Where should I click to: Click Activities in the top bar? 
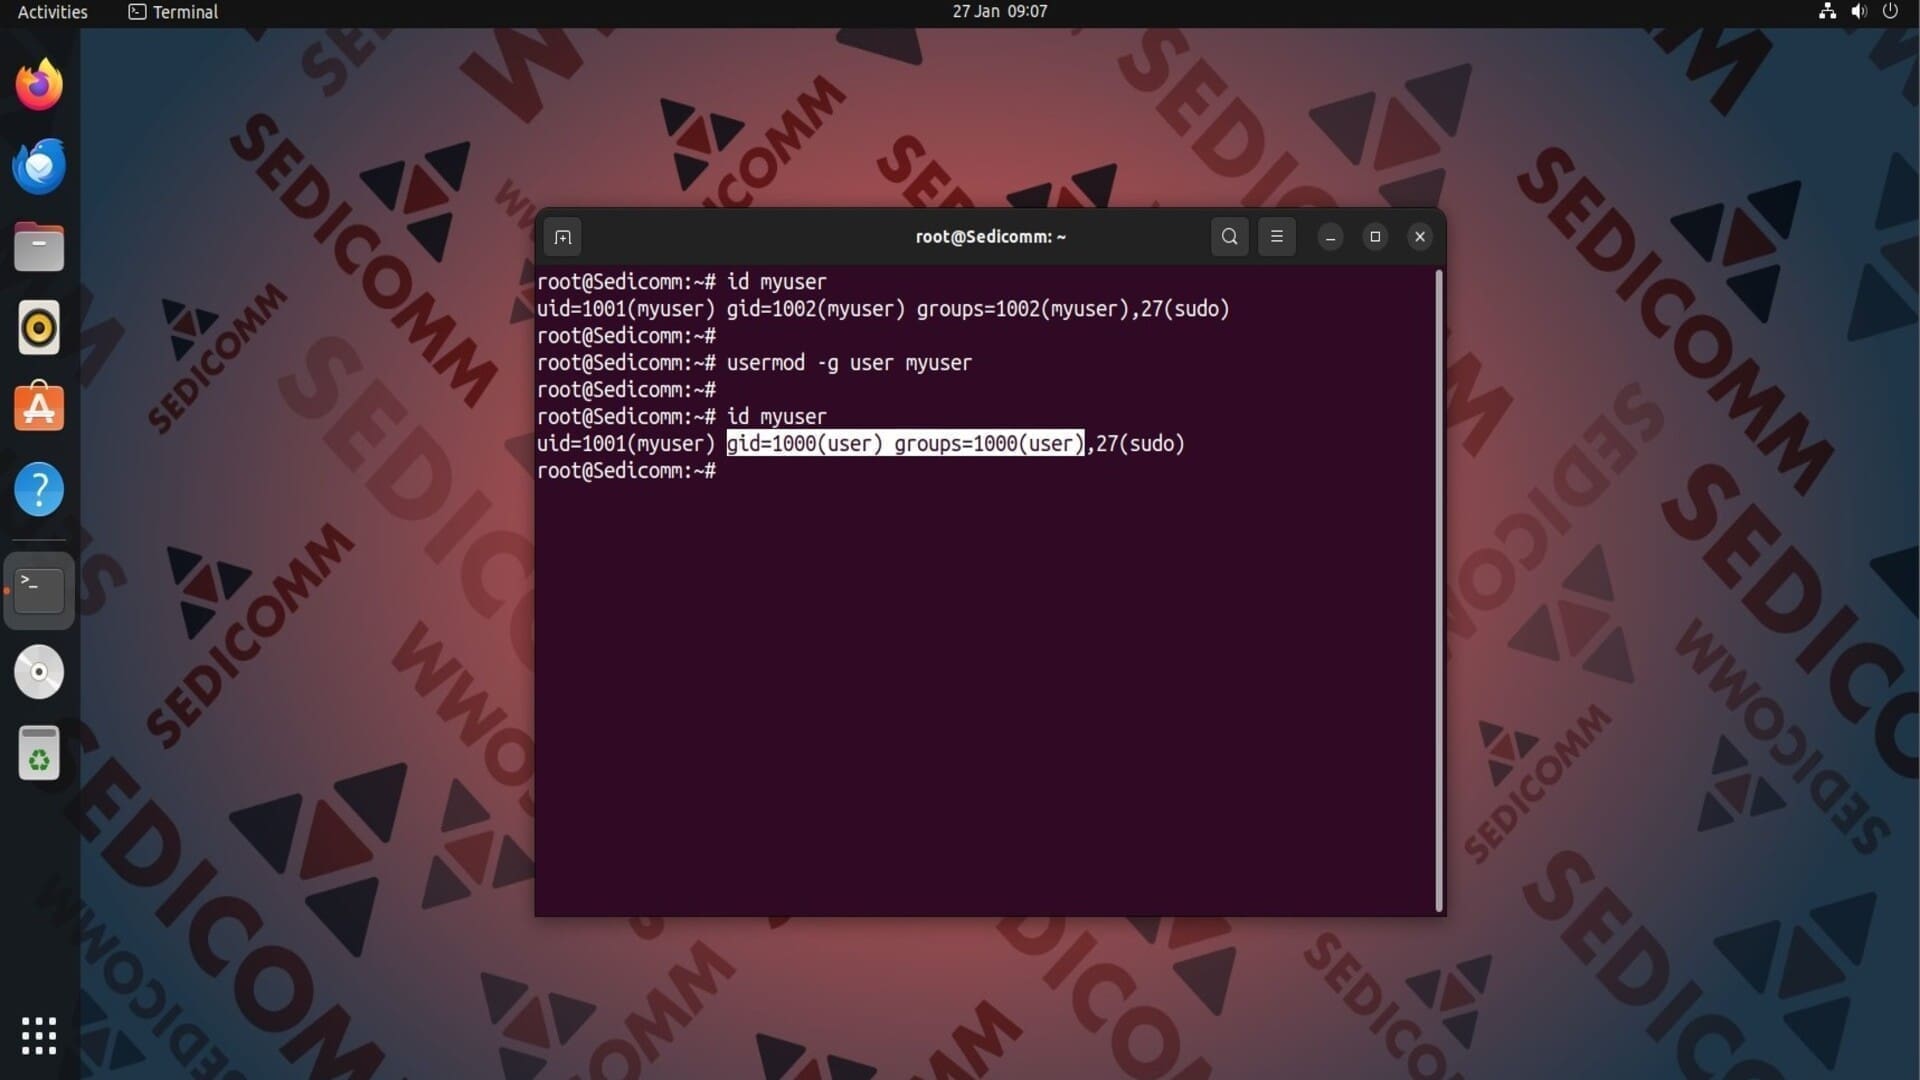(x=52, y=12)
